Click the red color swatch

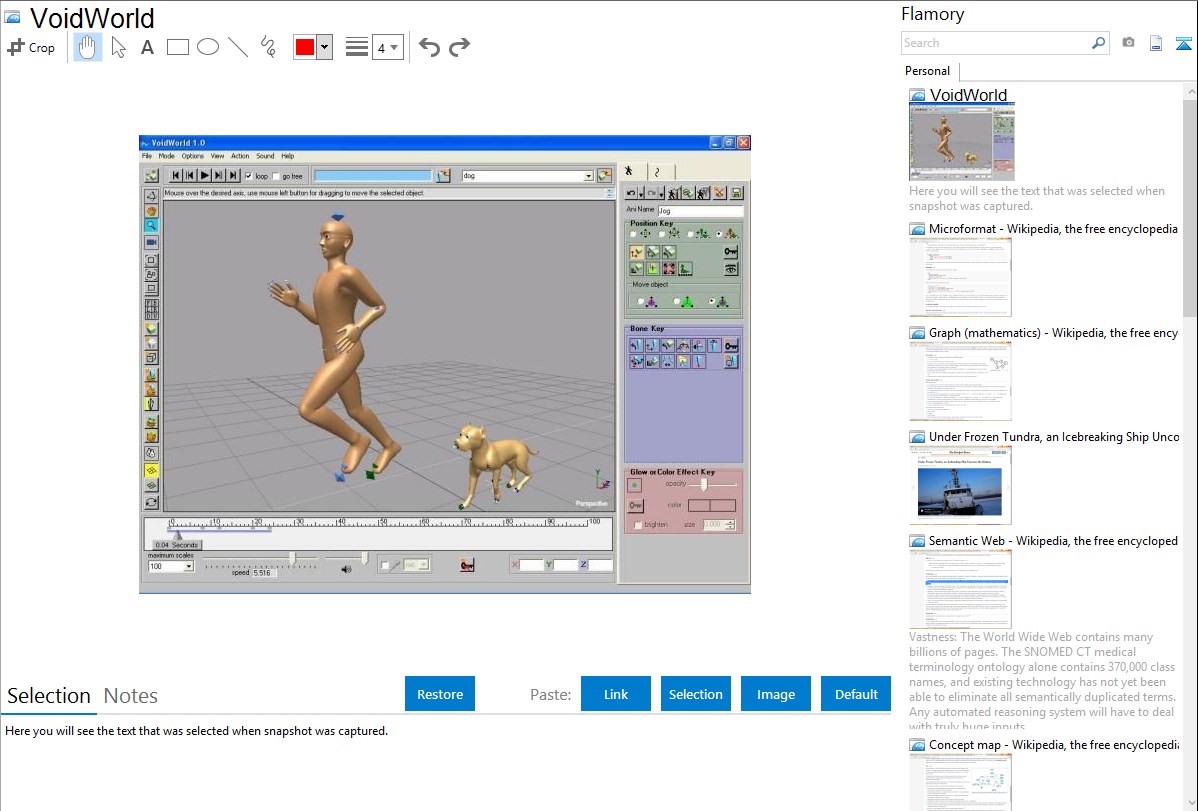tap(305, 47)
